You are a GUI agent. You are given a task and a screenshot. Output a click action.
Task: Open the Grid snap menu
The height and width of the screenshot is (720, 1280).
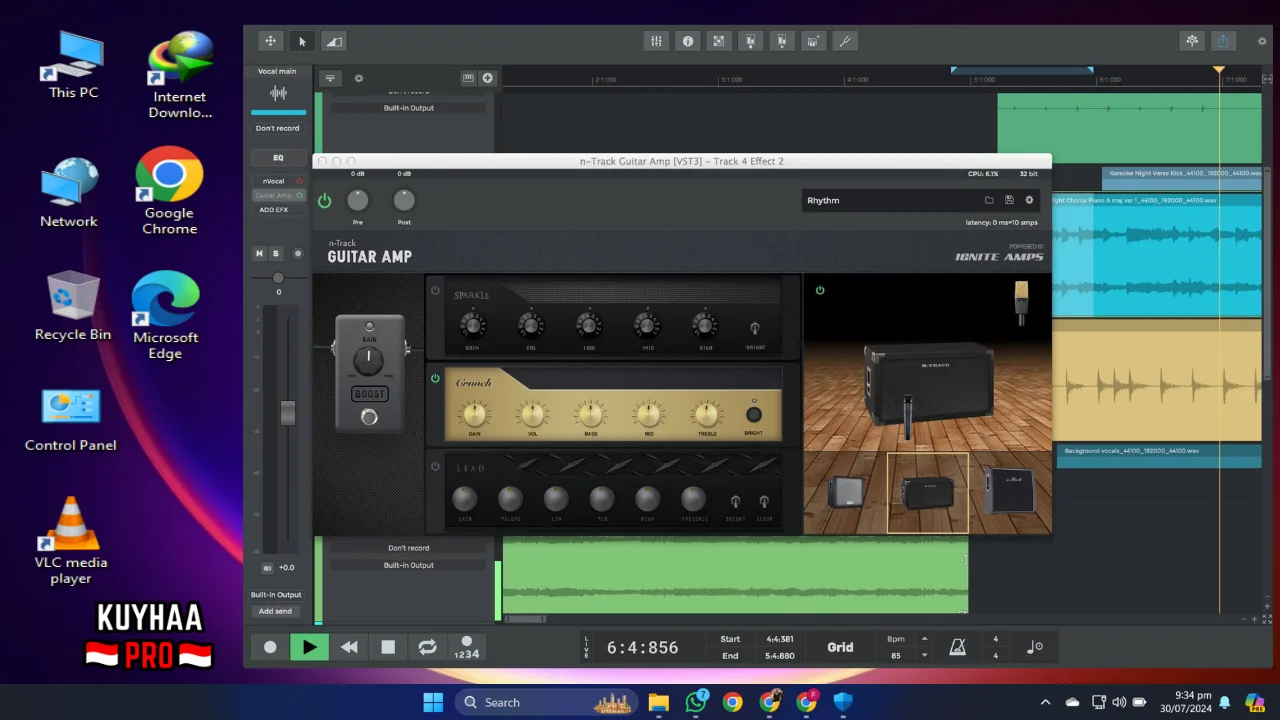click(840, 647)
